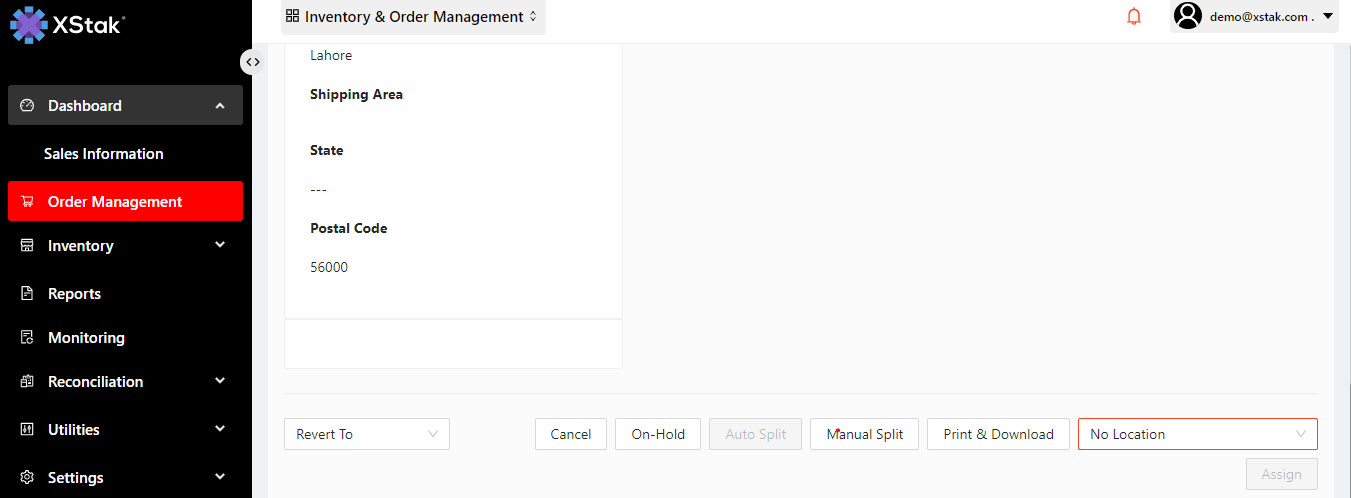Click the Inventory store icon
This screenshot has height=498, width=1351.
pos(27,246)
